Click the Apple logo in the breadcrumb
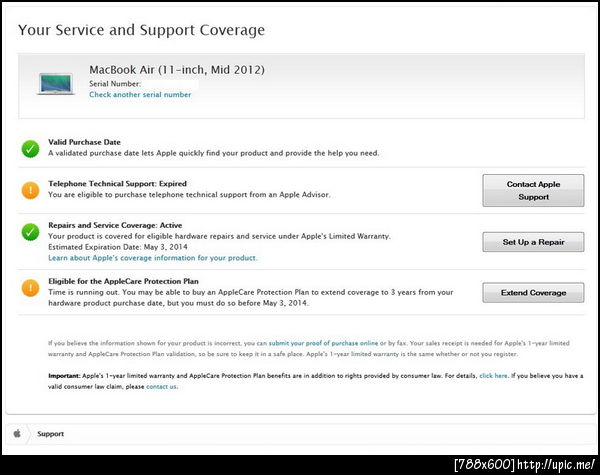The image size is (600, 475). 17,434
